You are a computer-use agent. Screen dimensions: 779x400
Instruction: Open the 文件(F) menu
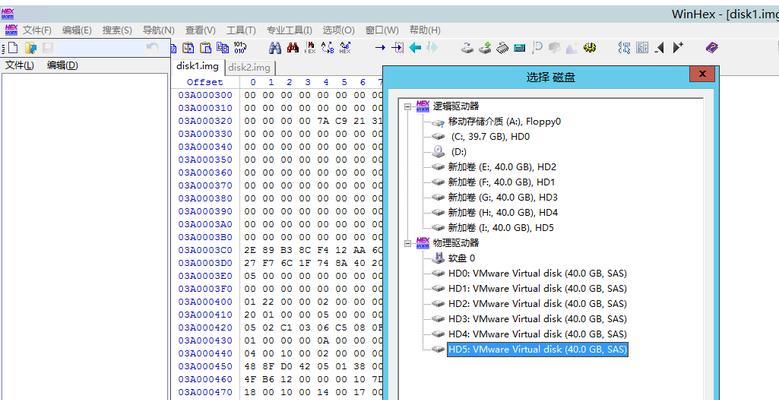37,30
